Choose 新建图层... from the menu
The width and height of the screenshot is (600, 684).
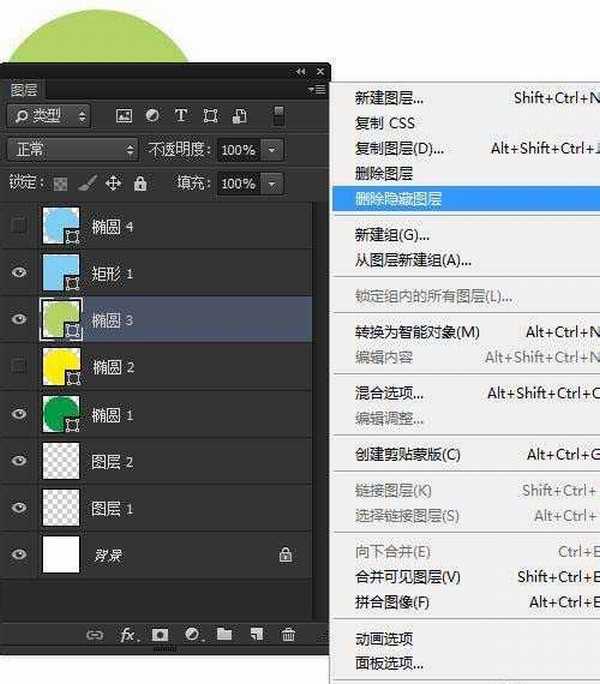[x=466, y=98]
